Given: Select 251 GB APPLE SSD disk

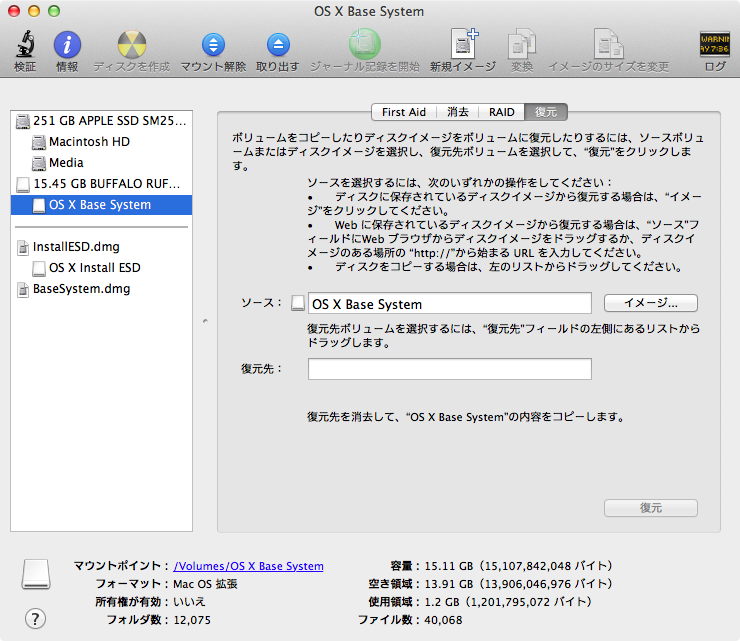Looking at the screenshot, I should tap(101, 121).
